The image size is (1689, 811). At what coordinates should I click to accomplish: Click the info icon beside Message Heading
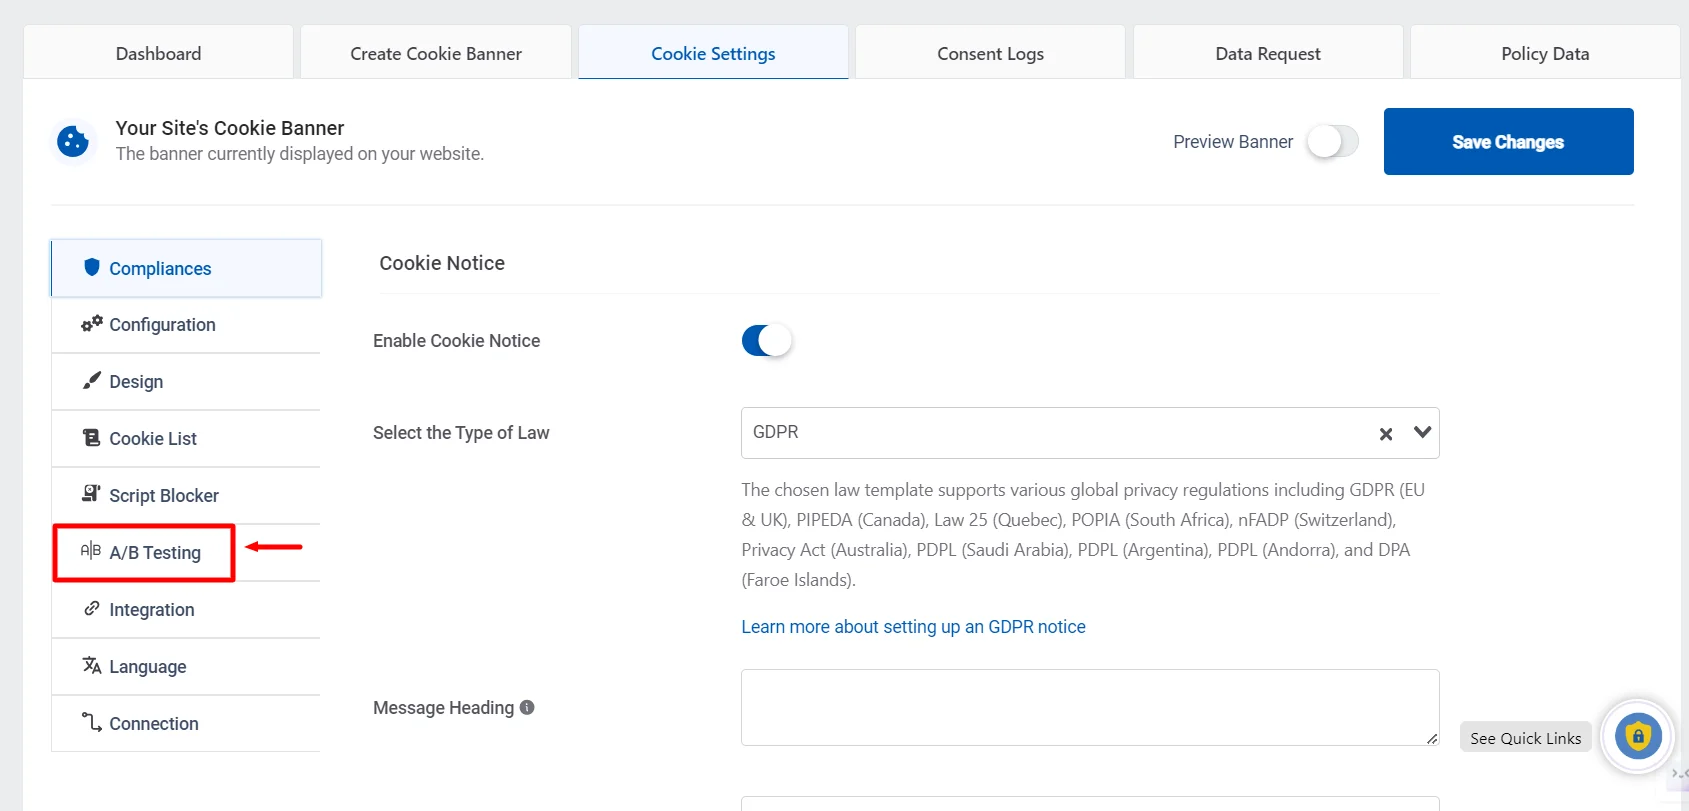coord(527,707)
